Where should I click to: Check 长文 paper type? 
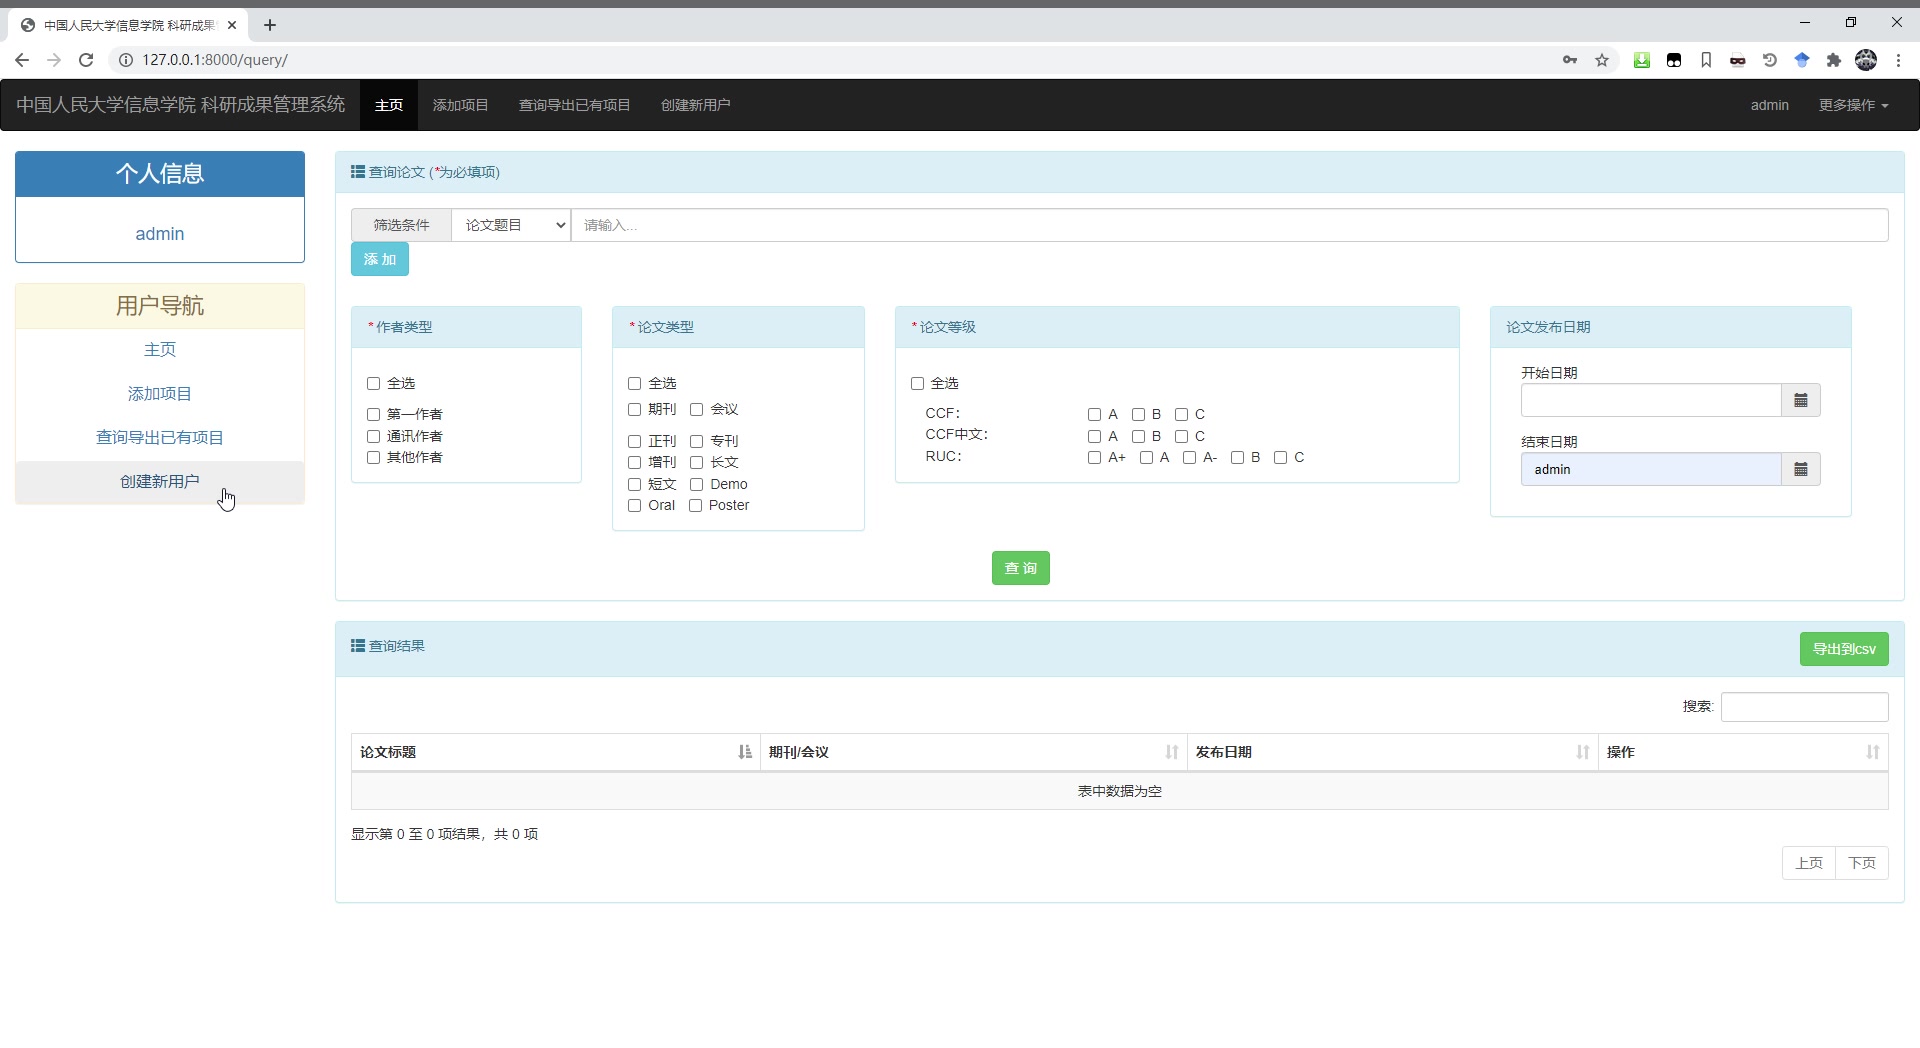(x=696, y=462)
